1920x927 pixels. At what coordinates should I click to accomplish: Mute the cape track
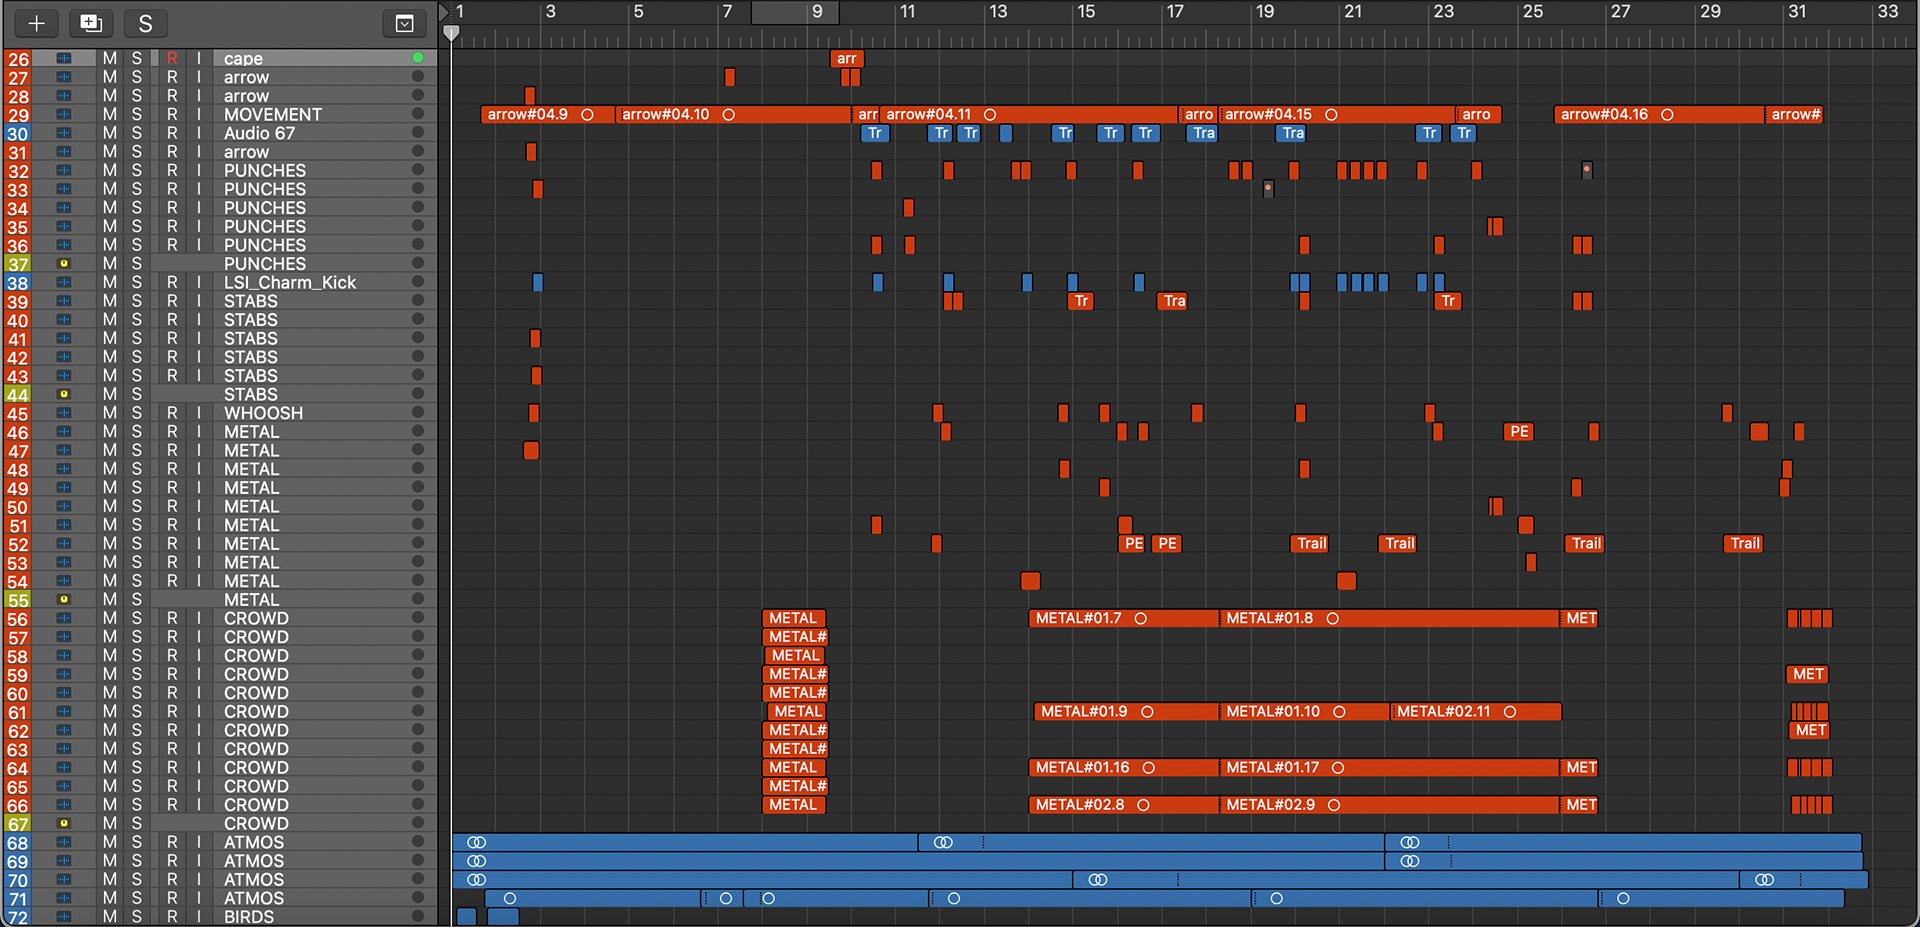[x=110, y=59]
